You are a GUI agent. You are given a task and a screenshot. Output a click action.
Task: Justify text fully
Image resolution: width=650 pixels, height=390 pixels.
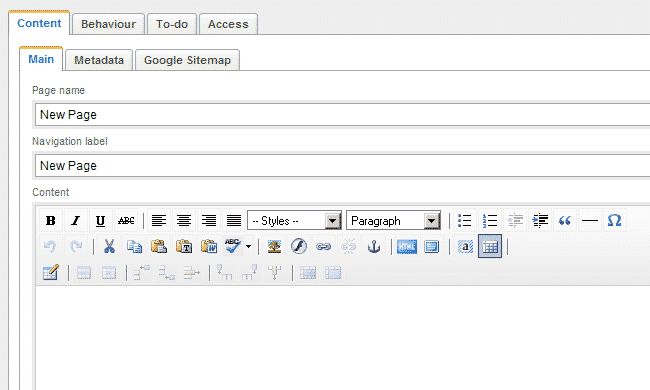pyautogui.click(x=234, y=220)
